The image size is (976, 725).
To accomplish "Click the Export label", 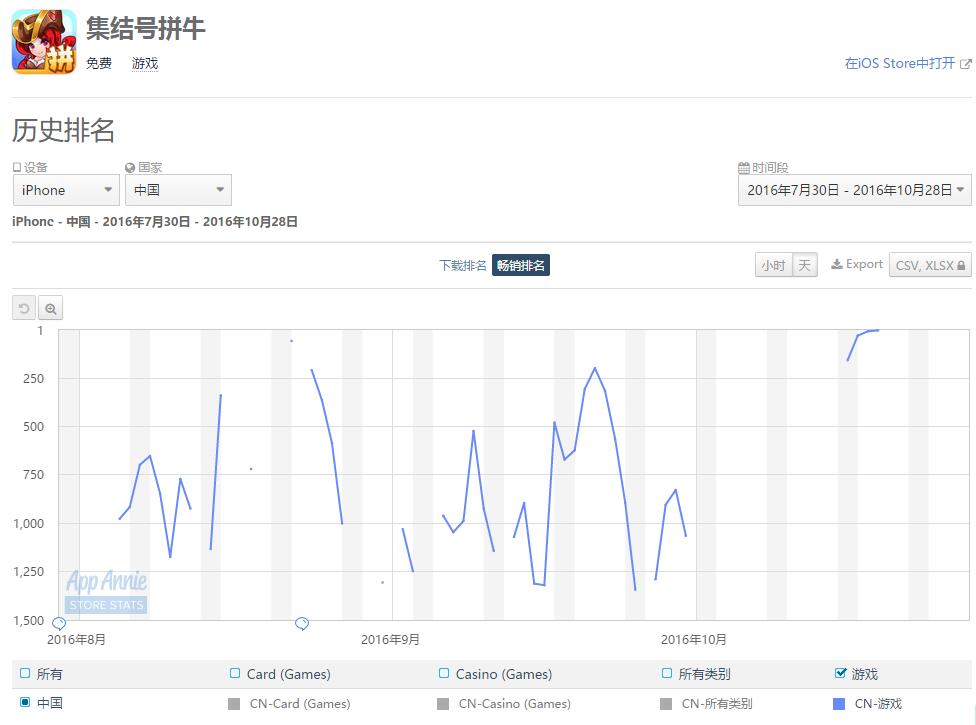I will click(864, 264).
